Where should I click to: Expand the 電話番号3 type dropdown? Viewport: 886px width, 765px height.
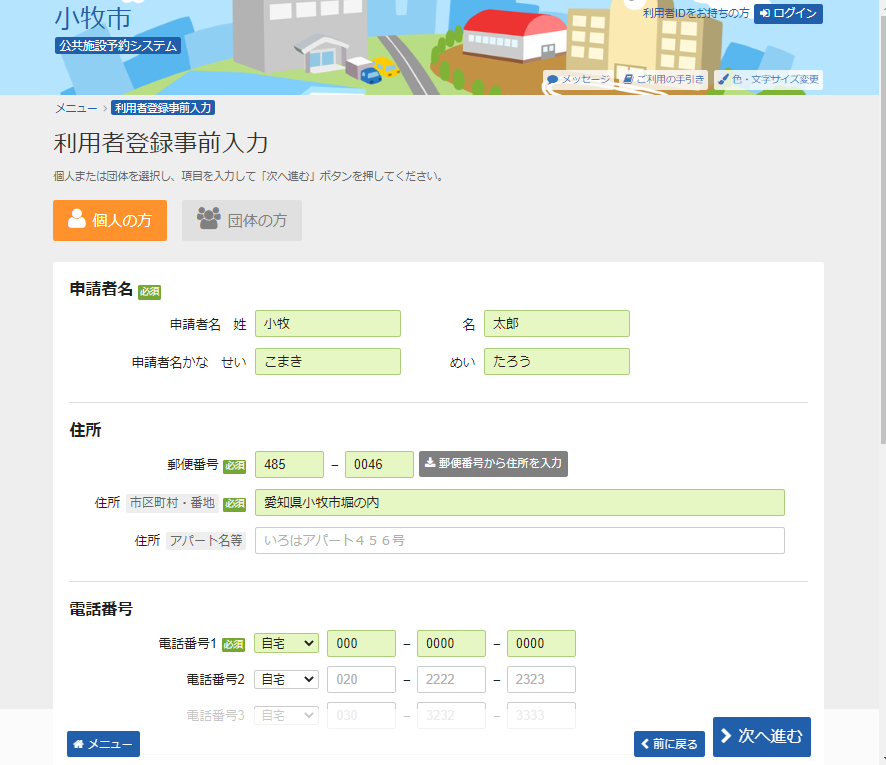(x=286, y=715)
